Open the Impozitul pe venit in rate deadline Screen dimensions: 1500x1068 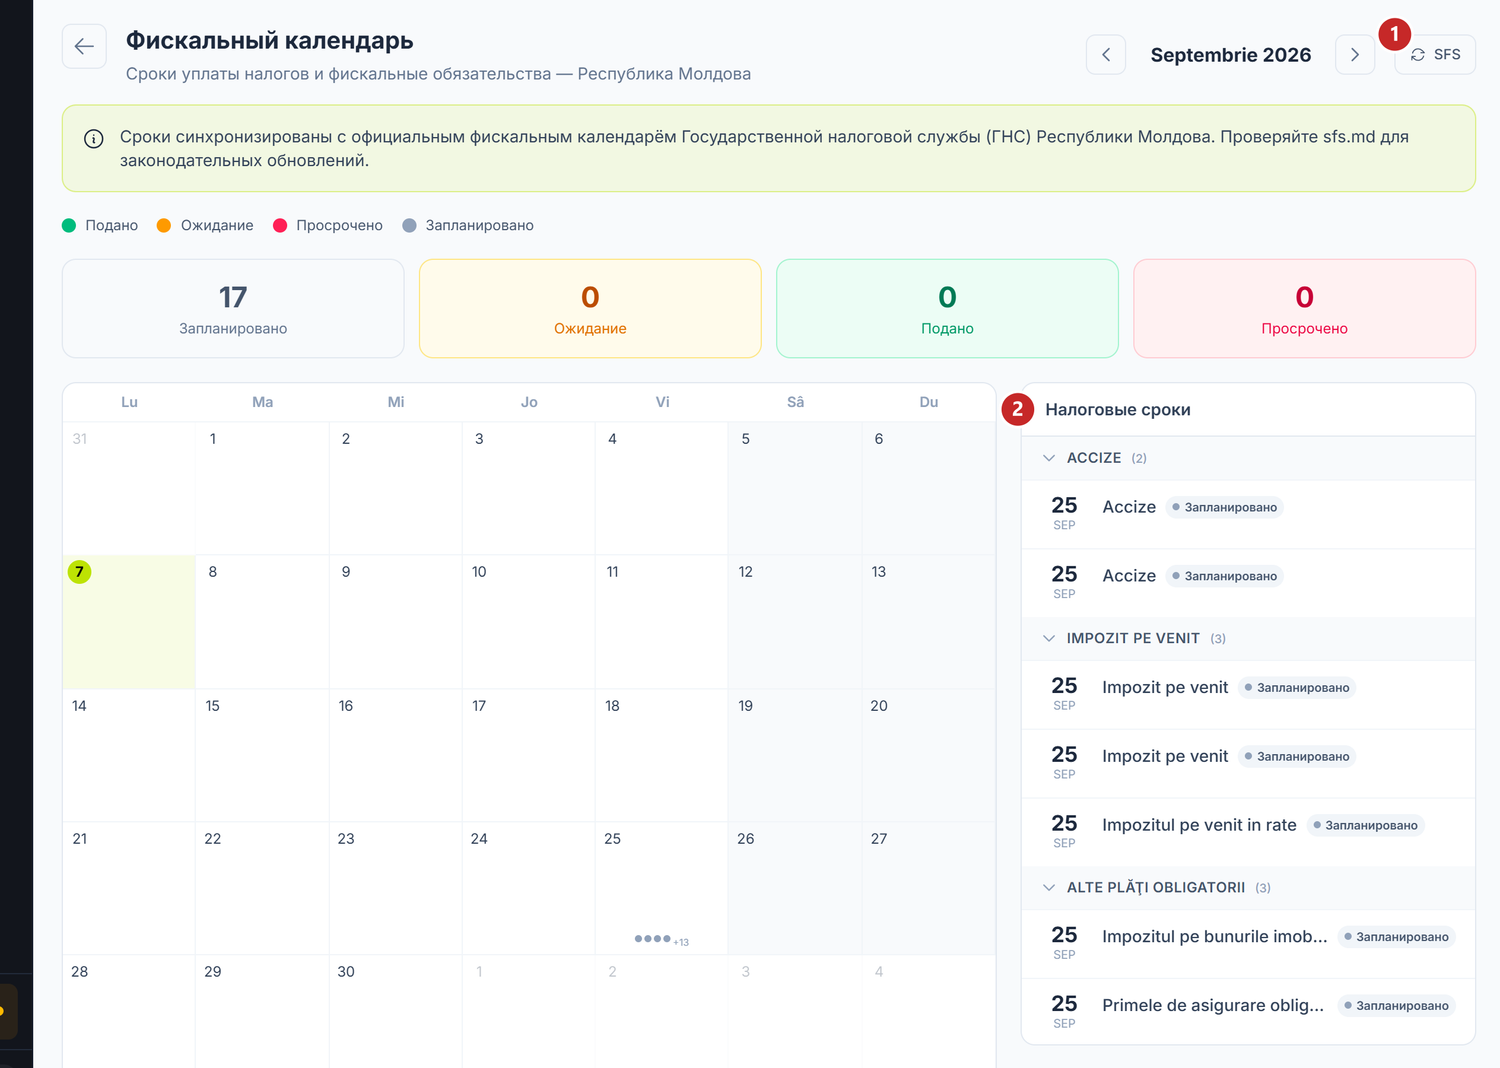[x=1249, y=832]
